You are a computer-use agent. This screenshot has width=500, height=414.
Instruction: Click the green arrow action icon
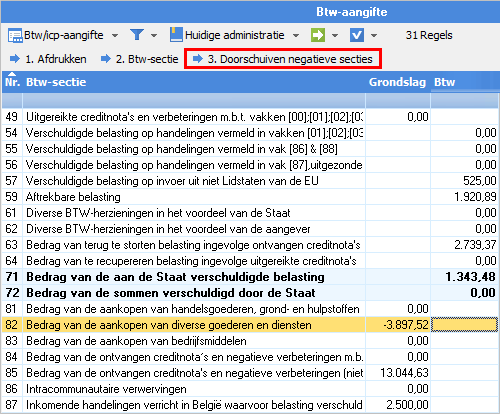(318, 35)
